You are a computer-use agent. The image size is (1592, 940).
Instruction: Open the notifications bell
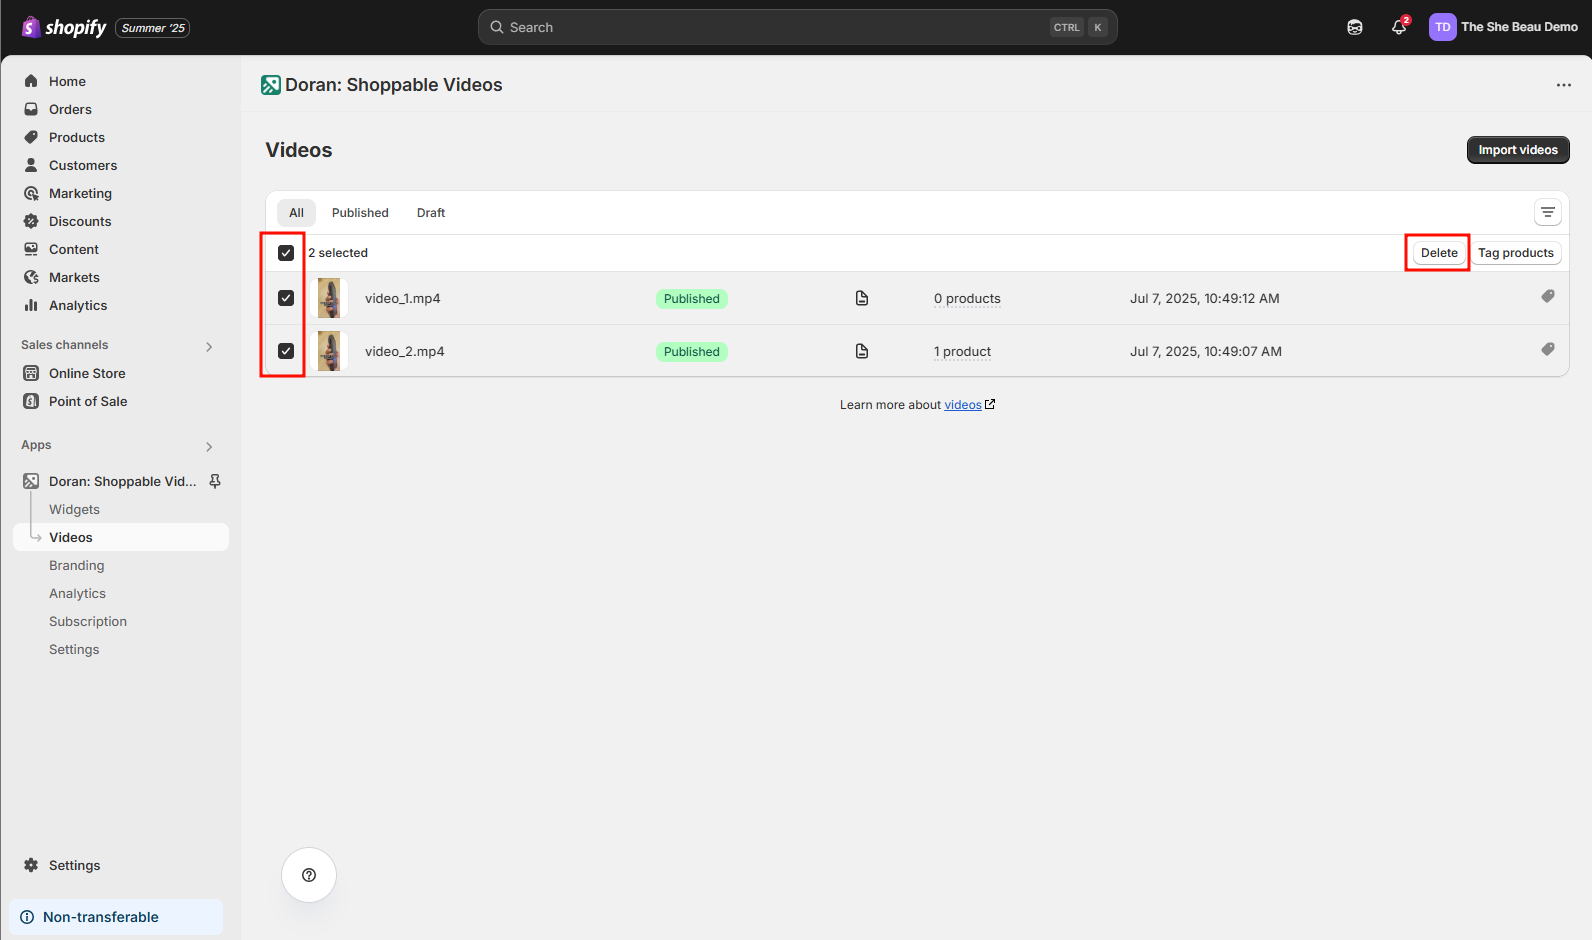[x=1399, y=27]
